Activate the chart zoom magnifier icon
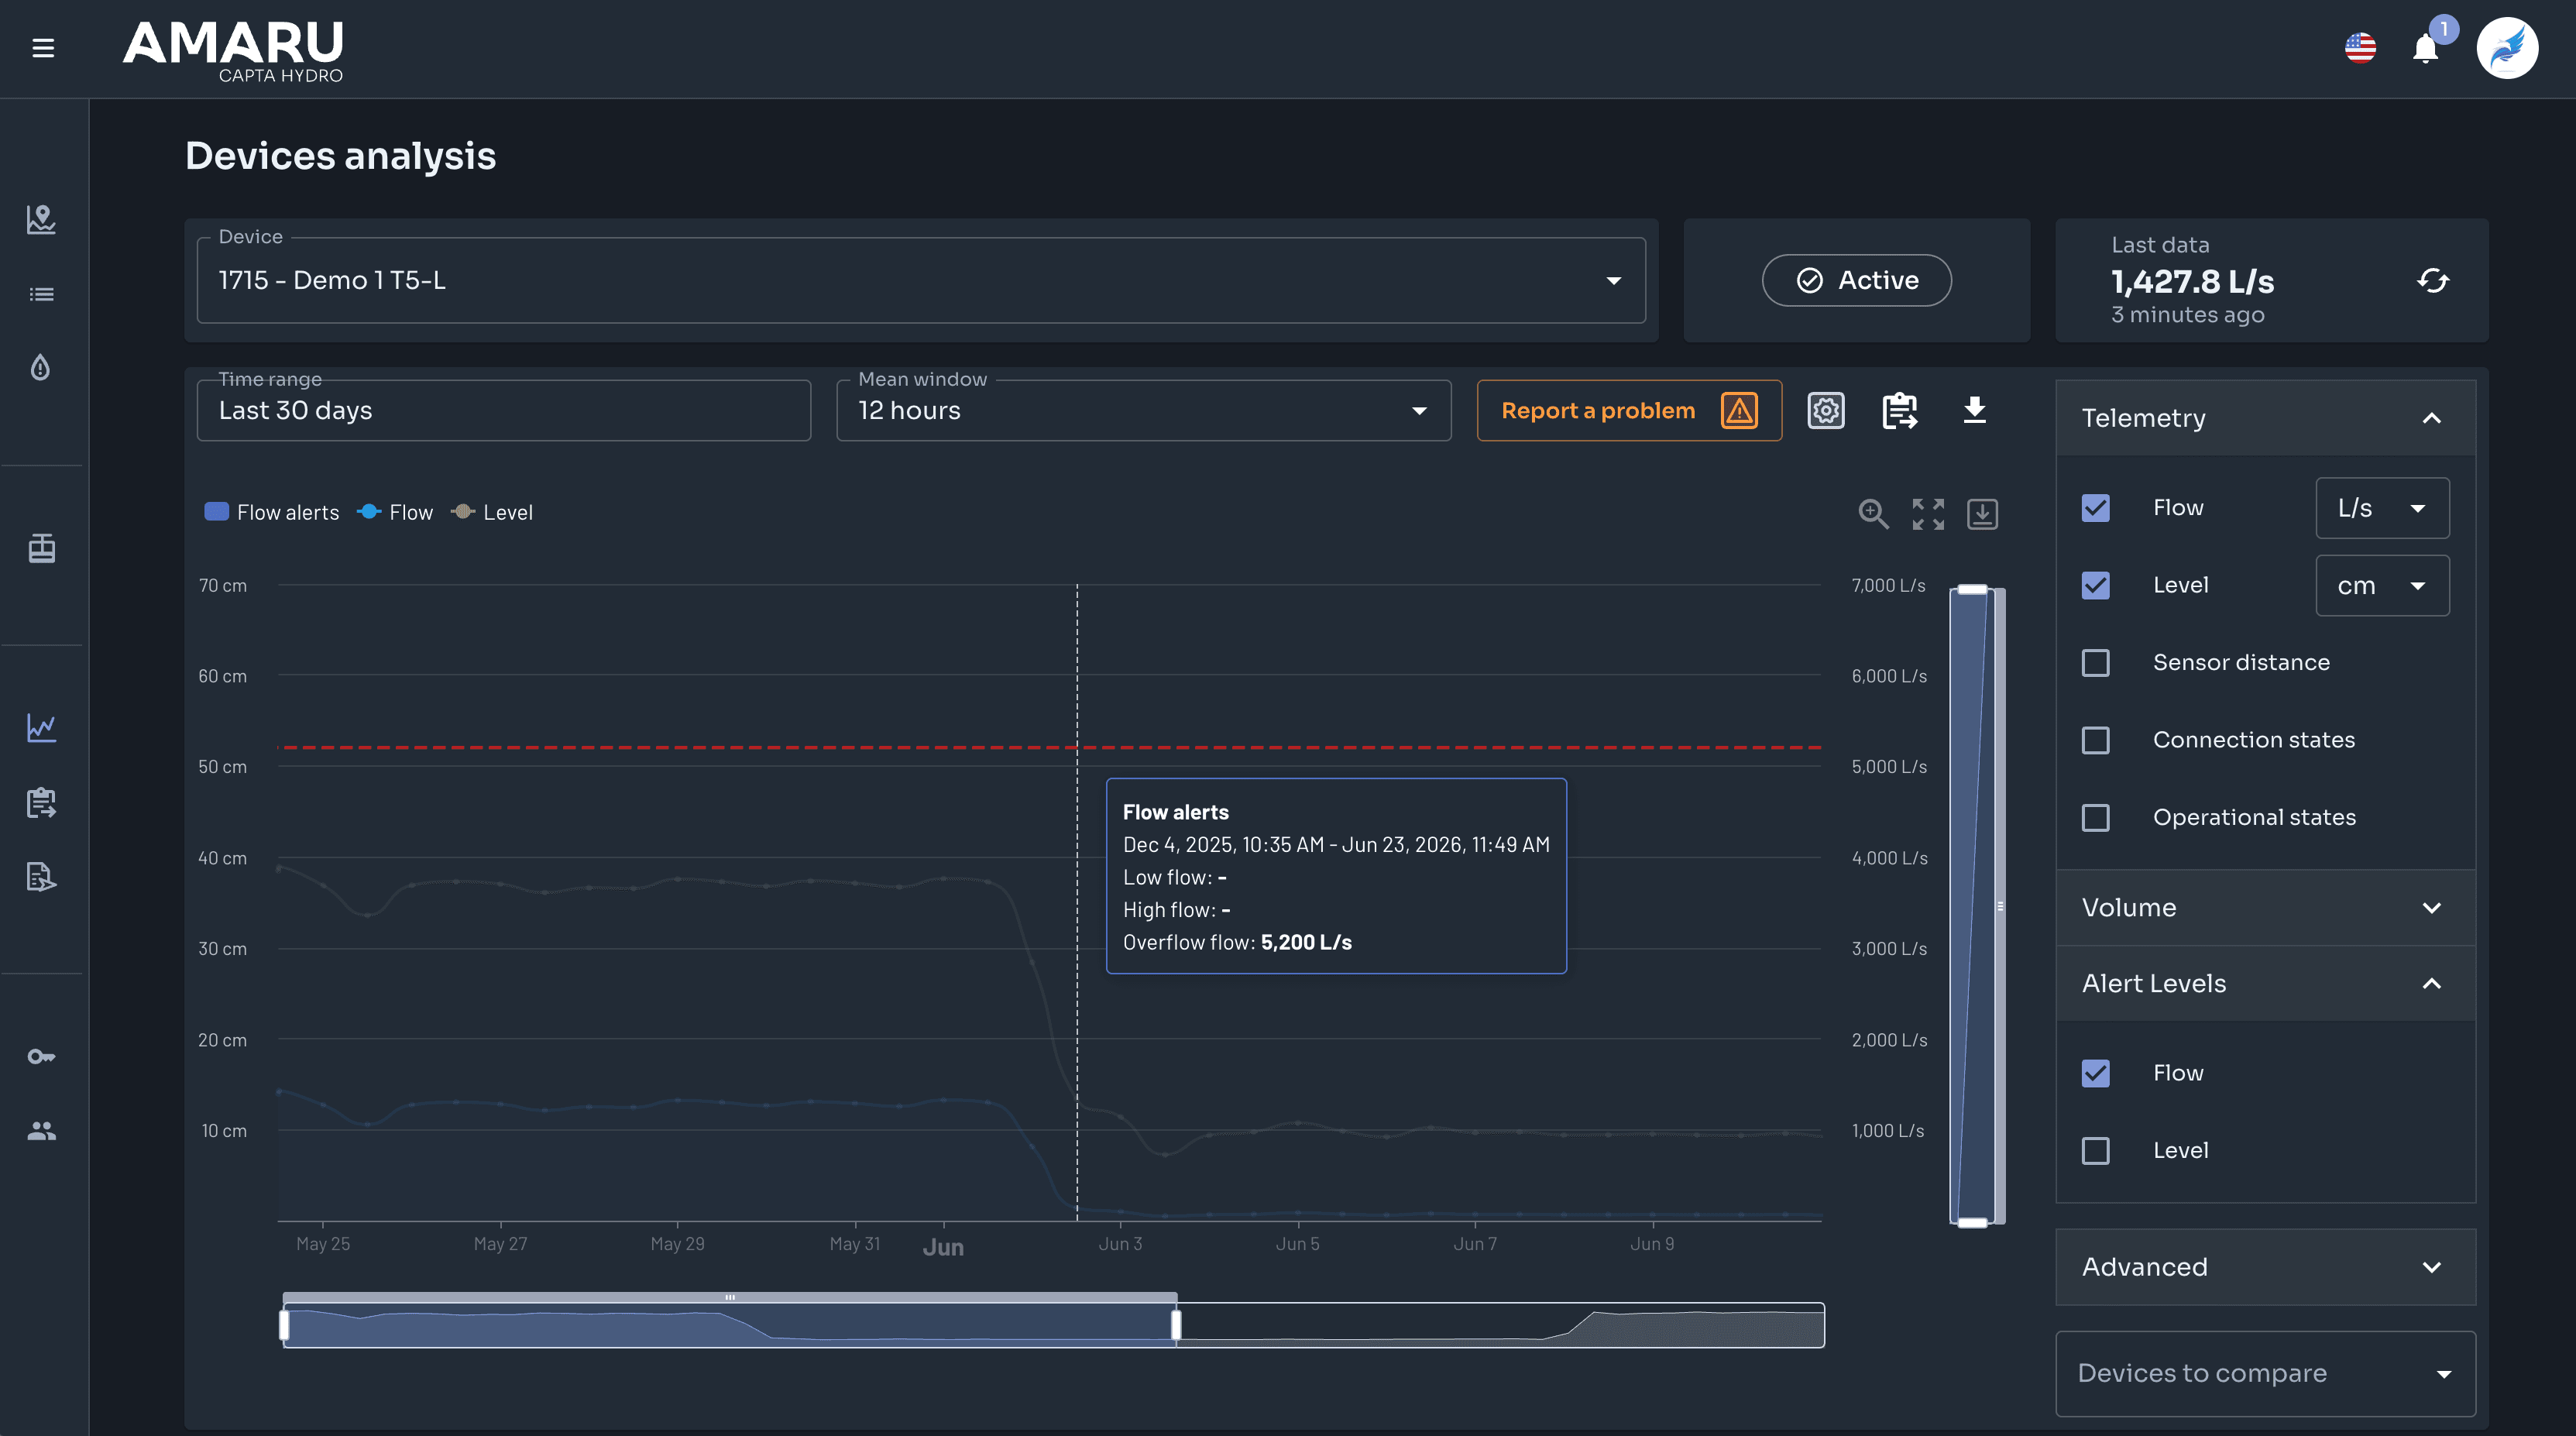 1873,514
